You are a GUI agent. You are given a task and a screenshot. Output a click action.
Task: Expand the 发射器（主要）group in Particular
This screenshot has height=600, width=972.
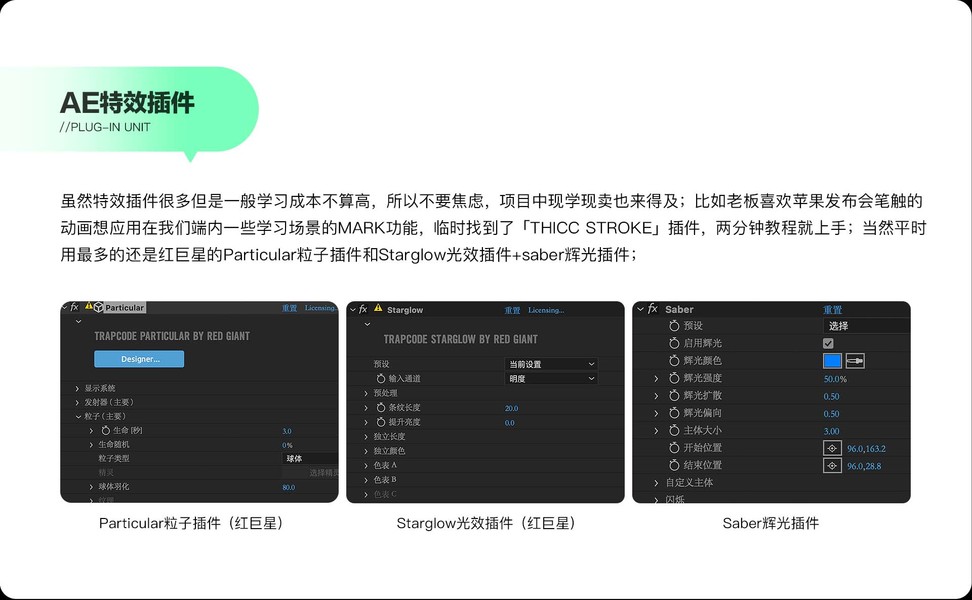click(77, 402)
